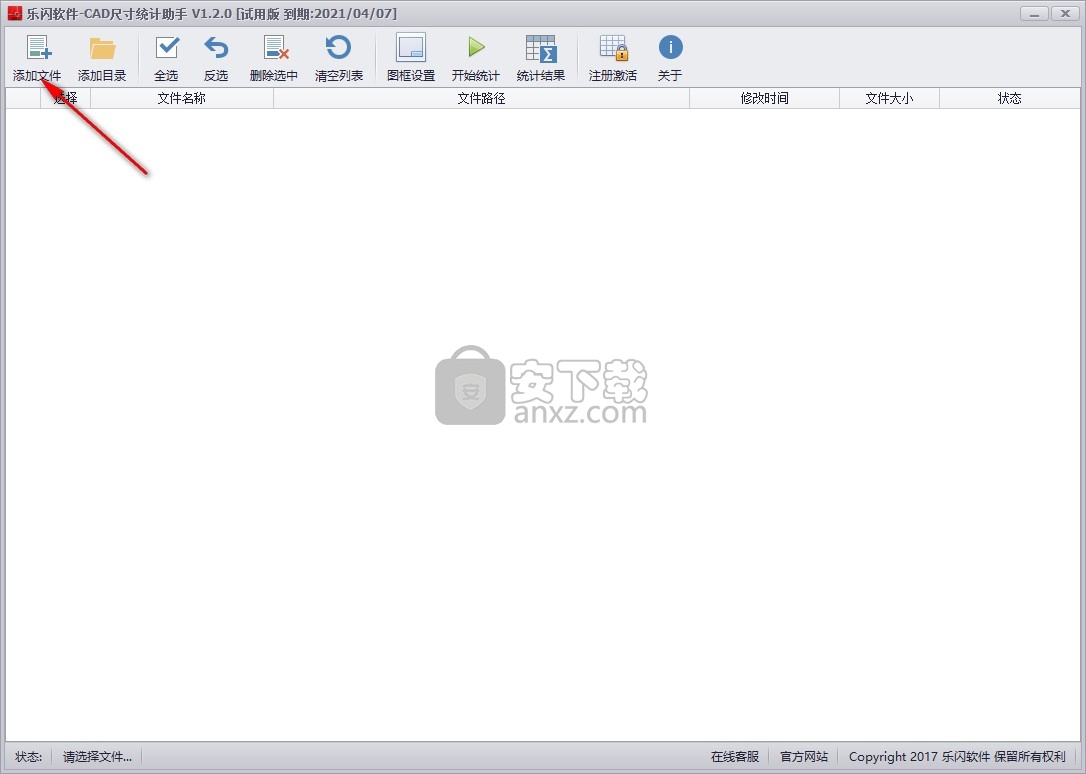This screenshot has width=1086, height=774.
Task: Open Statistics Results (统计结果) icon
Action: tap(541, 48)
